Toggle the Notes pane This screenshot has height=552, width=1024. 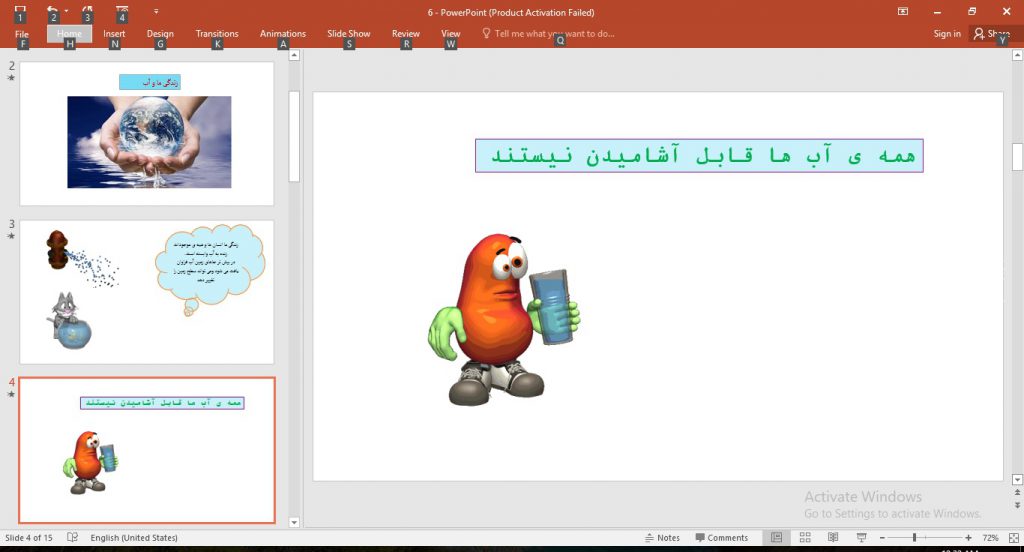(662, 538)
